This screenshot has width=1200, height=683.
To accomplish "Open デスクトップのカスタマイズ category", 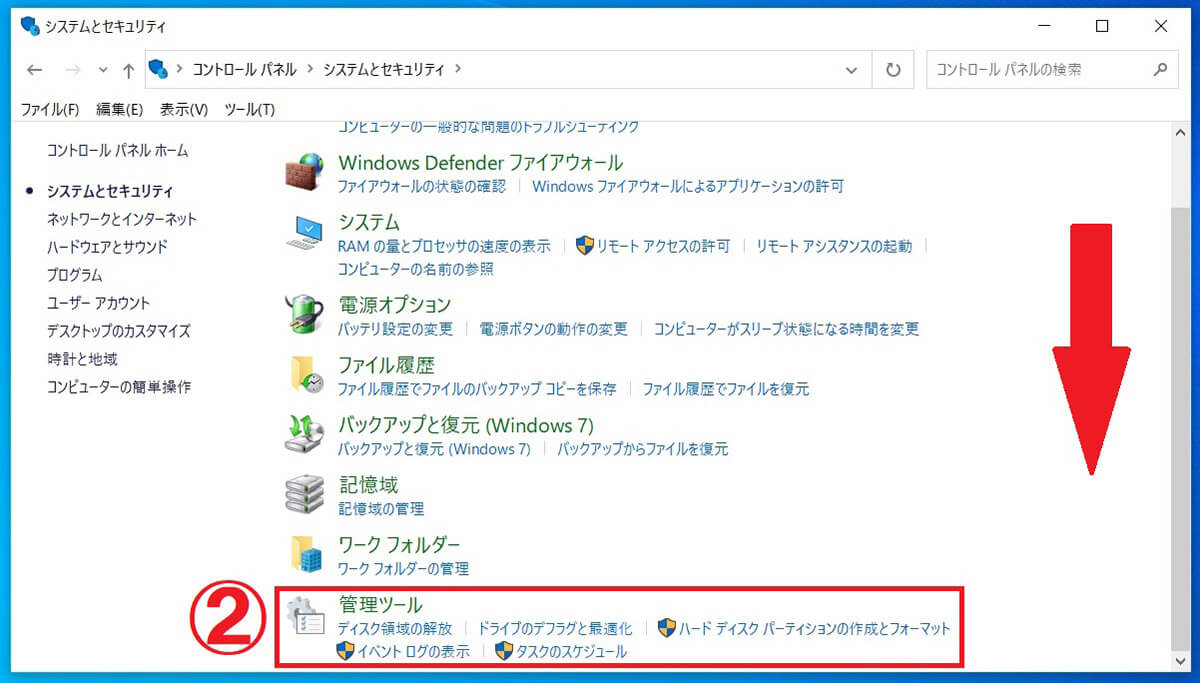I will tap(118, 330).
